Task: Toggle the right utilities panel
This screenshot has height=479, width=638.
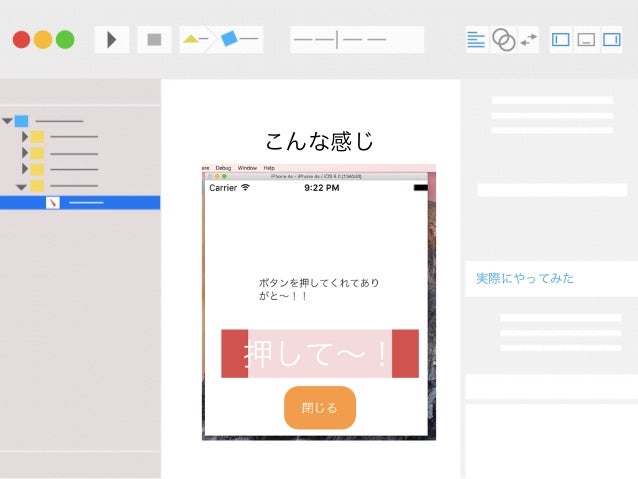Action: pos(612,40)
